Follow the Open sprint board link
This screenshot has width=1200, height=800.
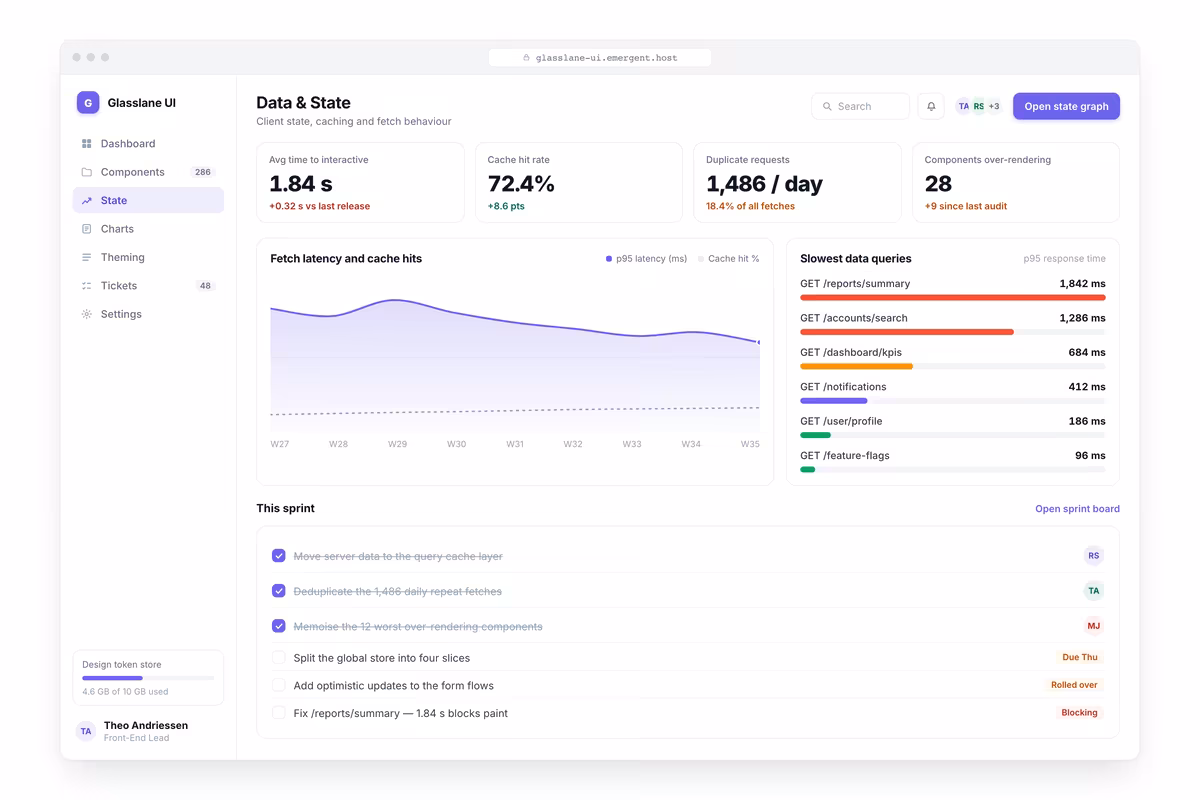1077,509
